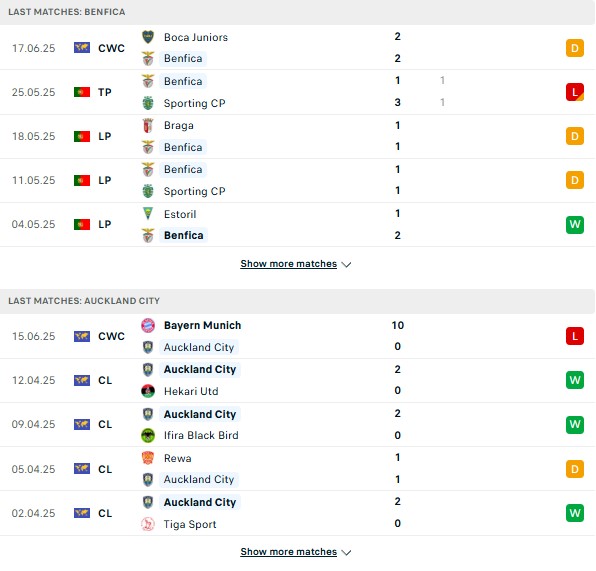Click the Last Matches: Auckland City header
Image resolution: width=596 pixels, height=571 pixels.
click(x=297, y=301)
